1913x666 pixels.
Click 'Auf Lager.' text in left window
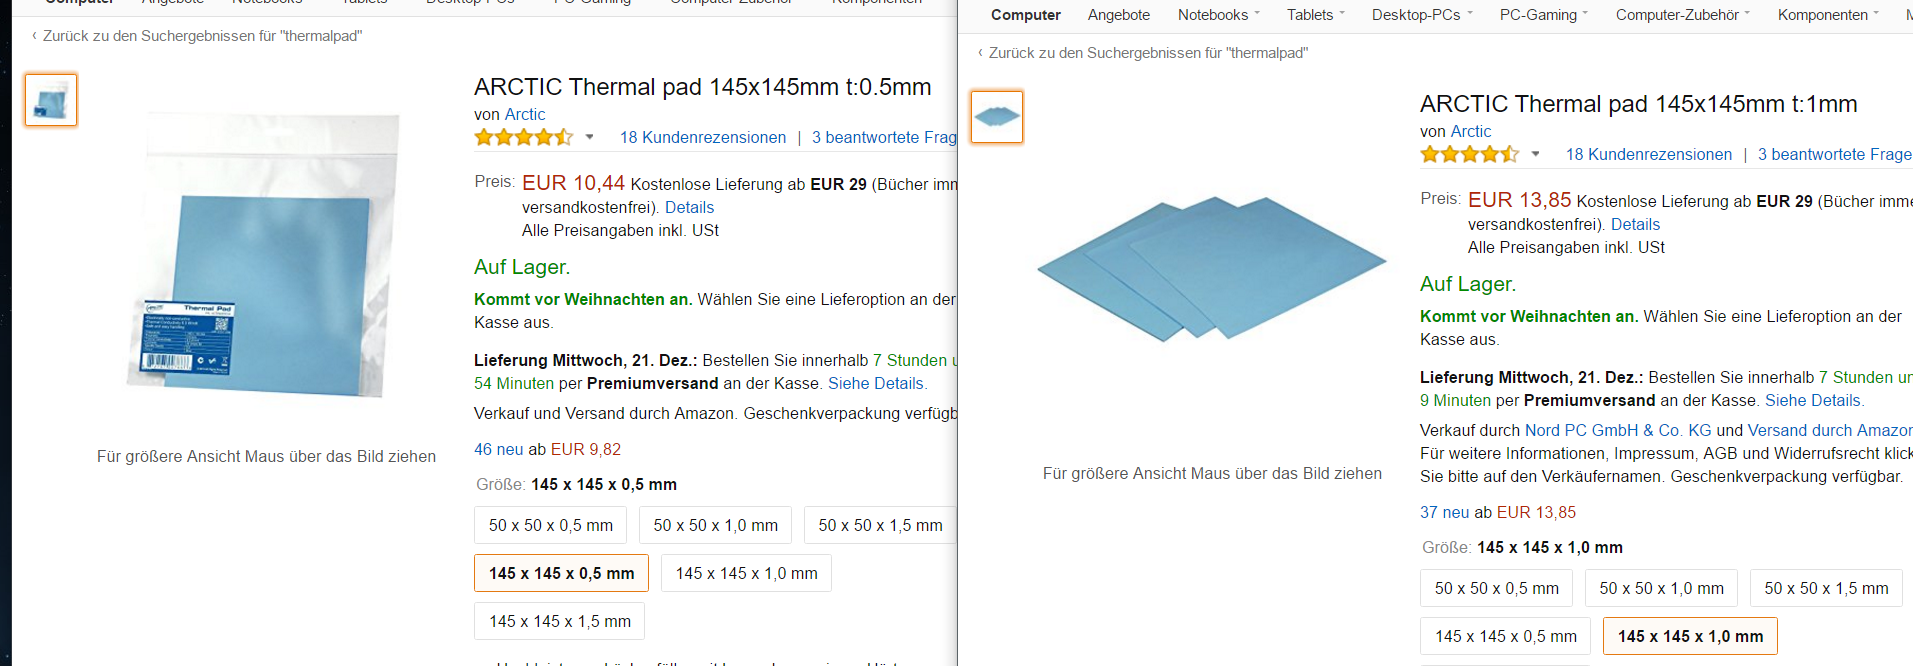pyautogui.click(x=522, y=267)
